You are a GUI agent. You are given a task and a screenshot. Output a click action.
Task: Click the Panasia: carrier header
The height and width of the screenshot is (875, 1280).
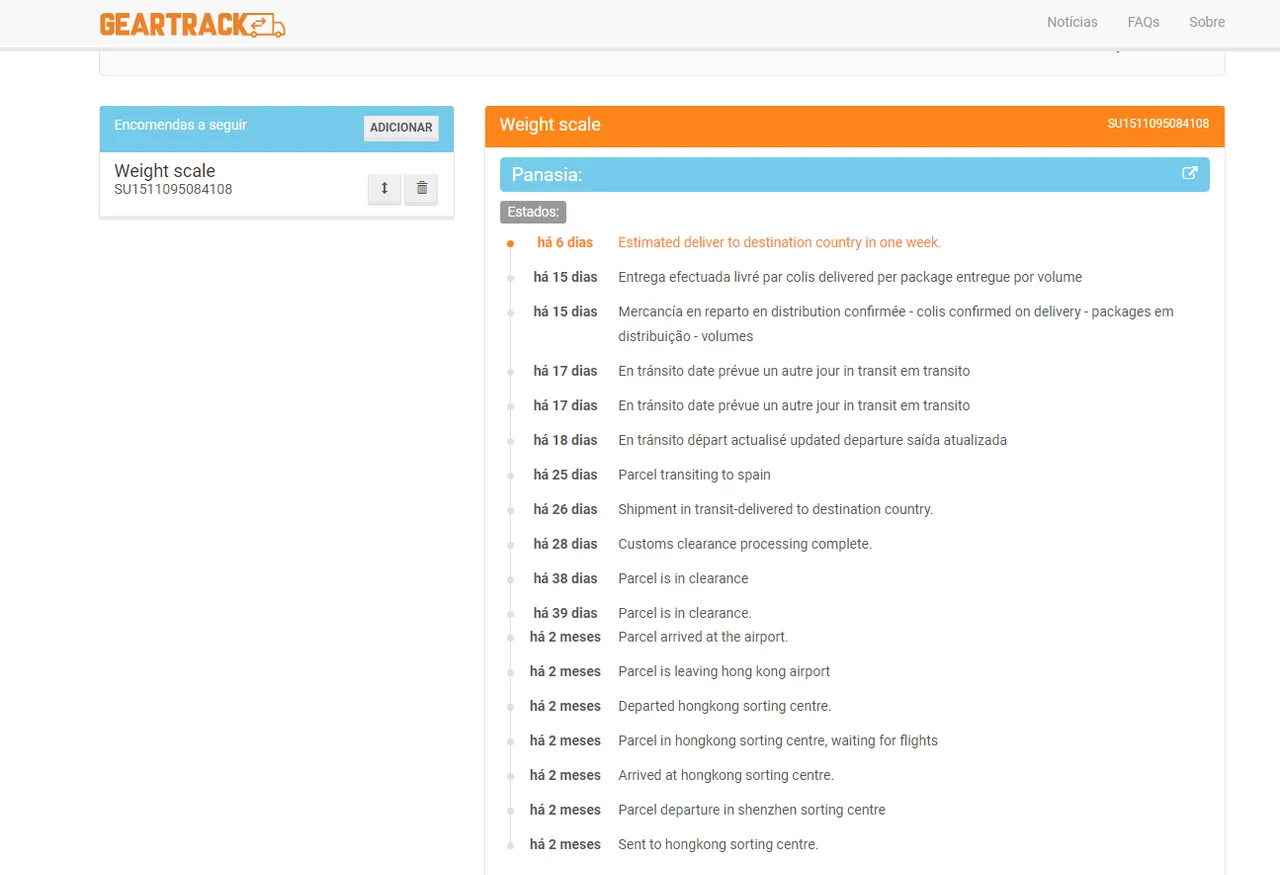click(x=855, y=174)
